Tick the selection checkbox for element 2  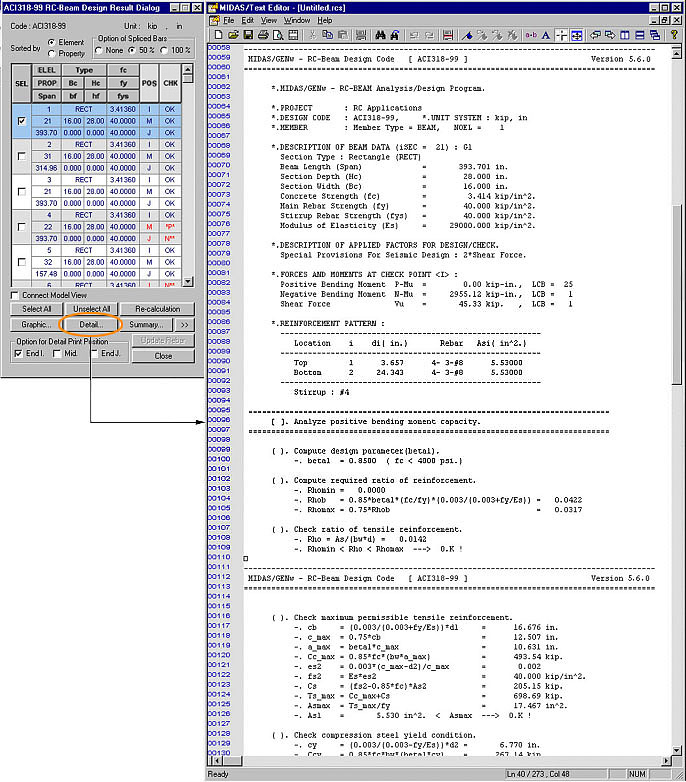(x=22, y=157)
